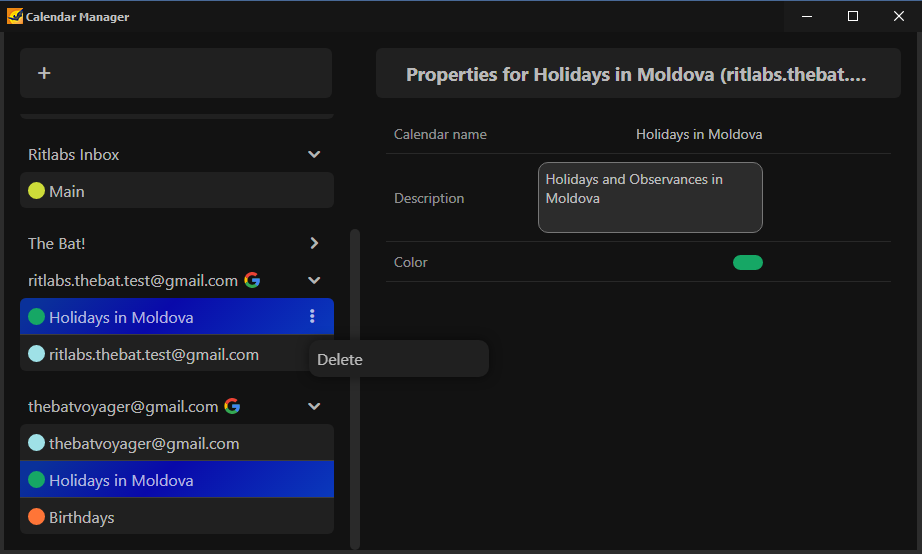Click Google logo next to ritlabs.thebat.test@gmail.com

(x=252, y=280)
